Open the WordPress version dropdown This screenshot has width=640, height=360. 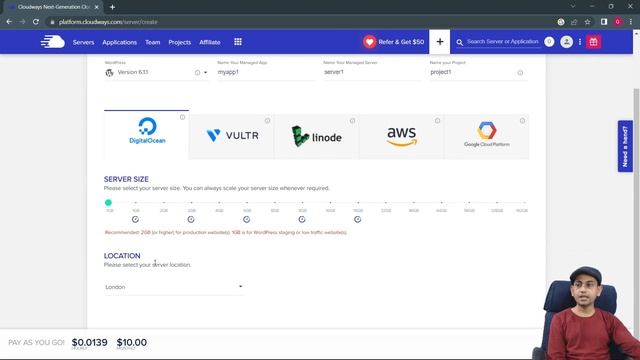tap(205, 73)
